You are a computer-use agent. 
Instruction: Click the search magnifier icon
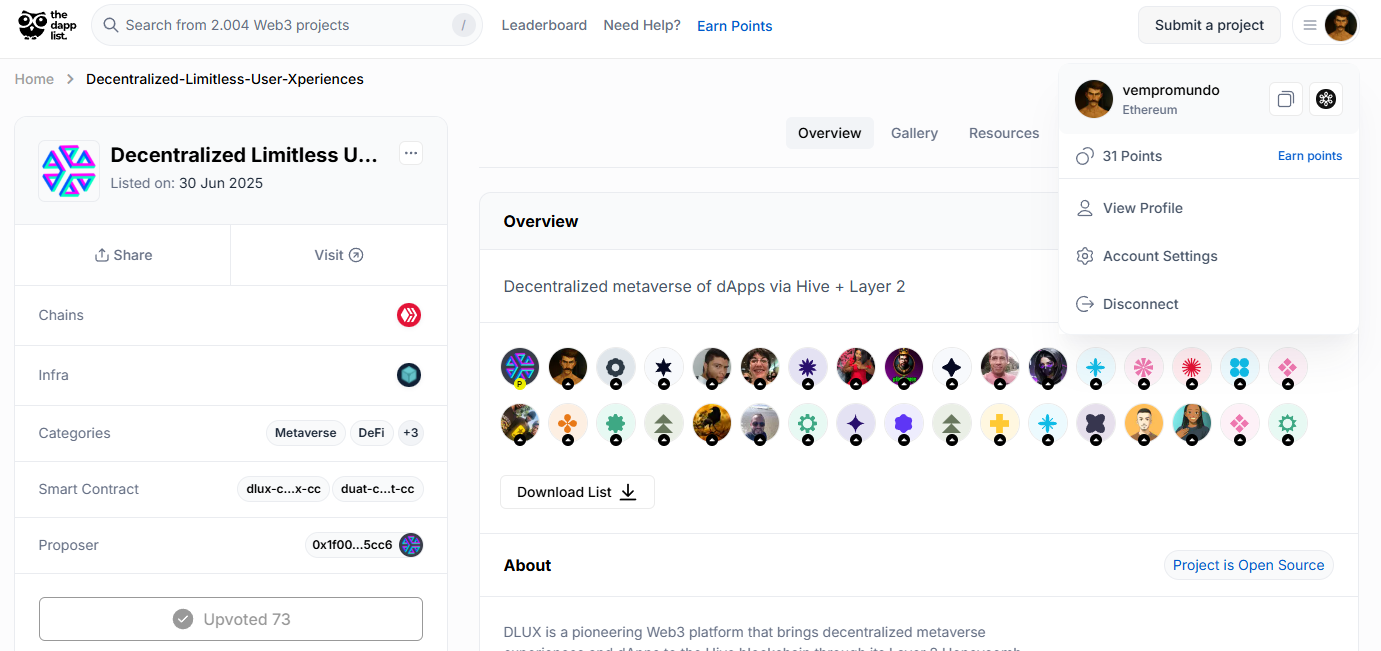111,25
